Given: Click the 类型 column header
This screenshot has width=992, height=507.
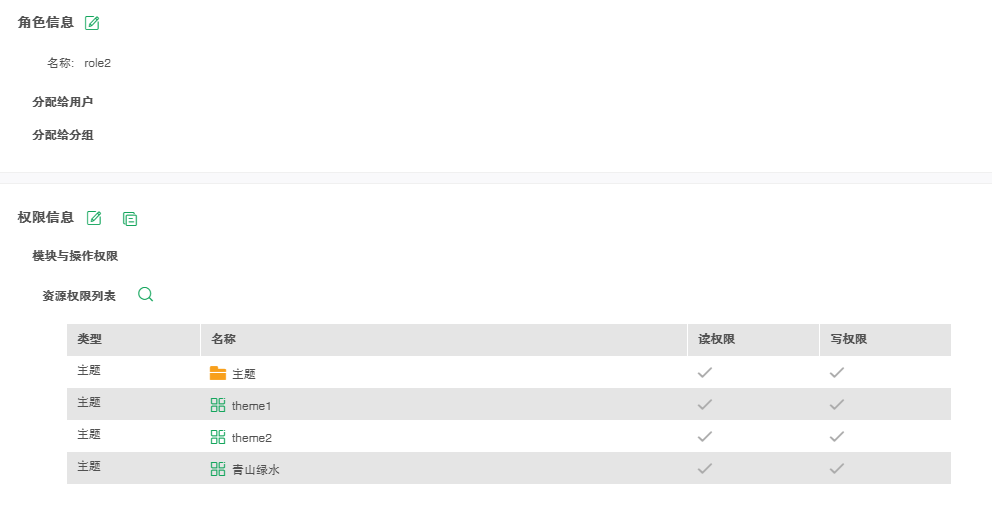Looking at the screenshot, I should click(x=90, y=340).
